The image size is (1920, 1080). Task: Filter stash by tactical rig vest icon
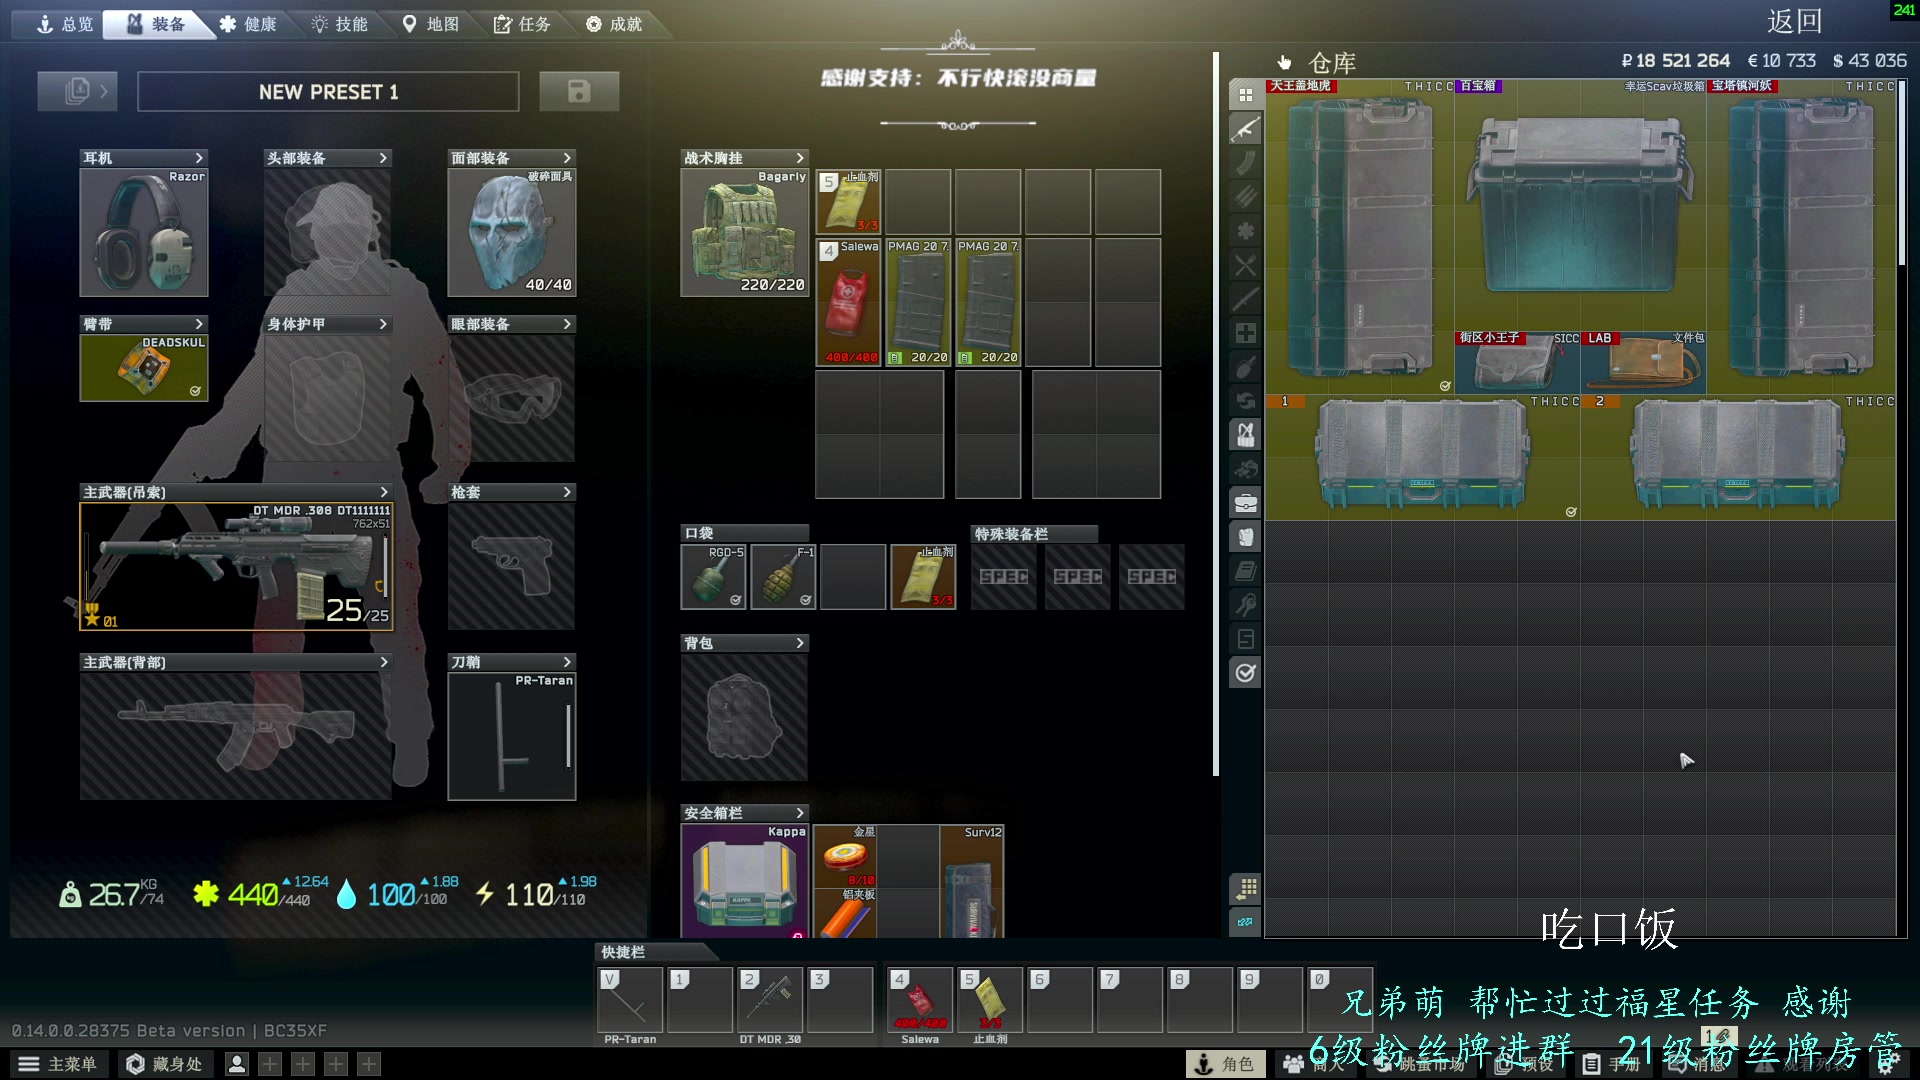[1245, 435]
